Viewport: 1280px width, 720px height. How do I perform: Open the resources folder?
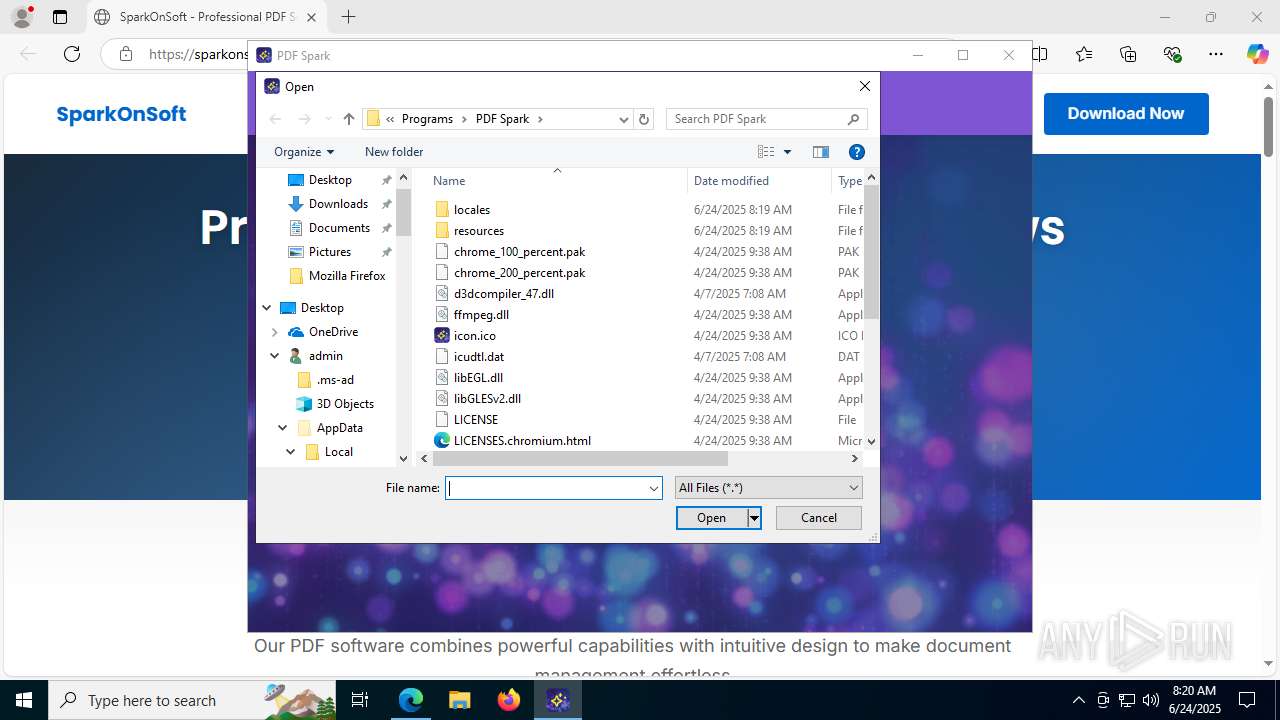pyautogui.click(x=478, y=231)
